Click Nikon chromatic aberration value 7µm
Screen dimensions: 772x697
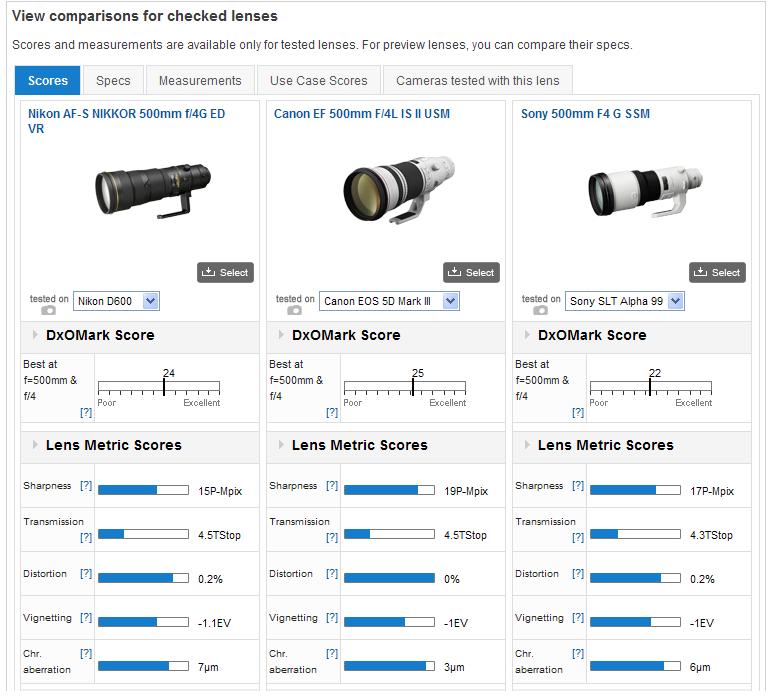(208, 667)
